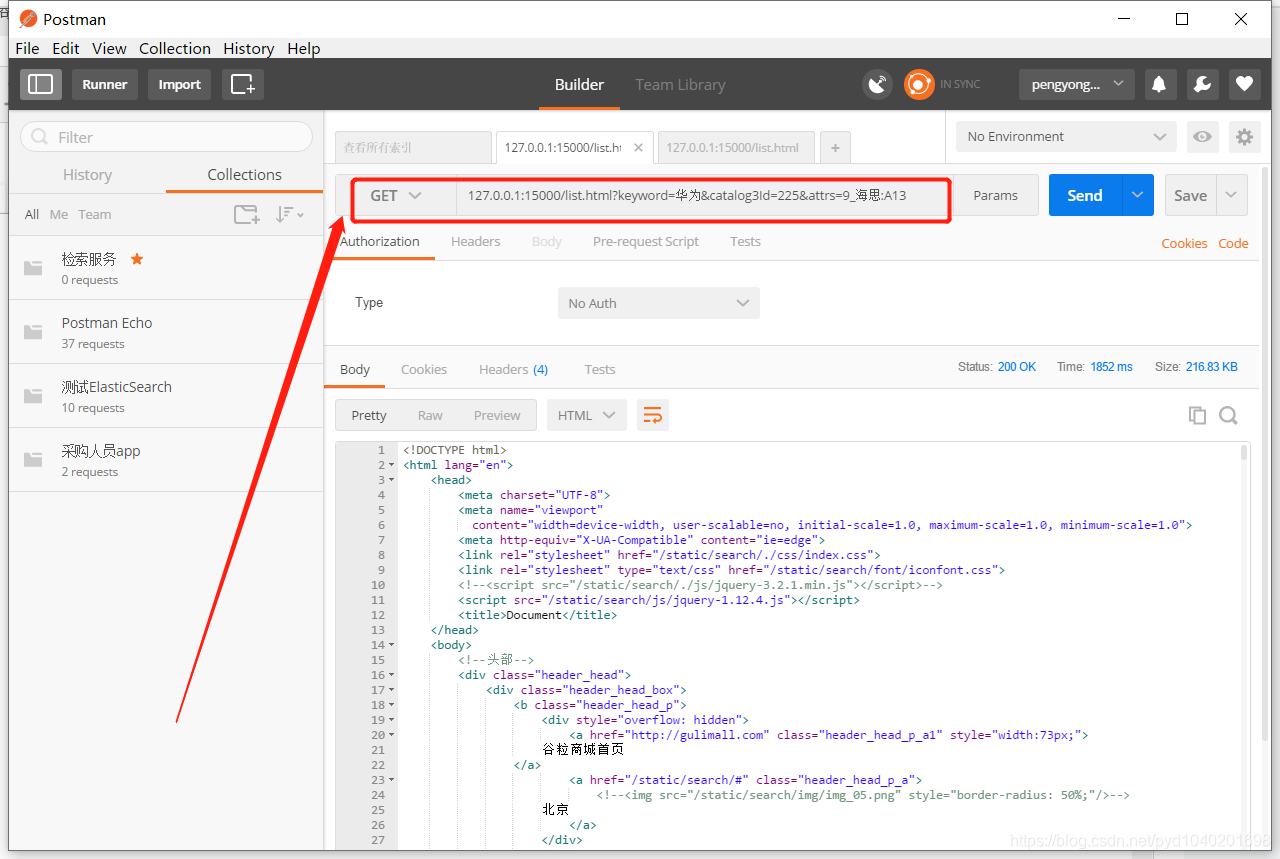
Task: Switch response view to Raw
Action: pos(430,415)
